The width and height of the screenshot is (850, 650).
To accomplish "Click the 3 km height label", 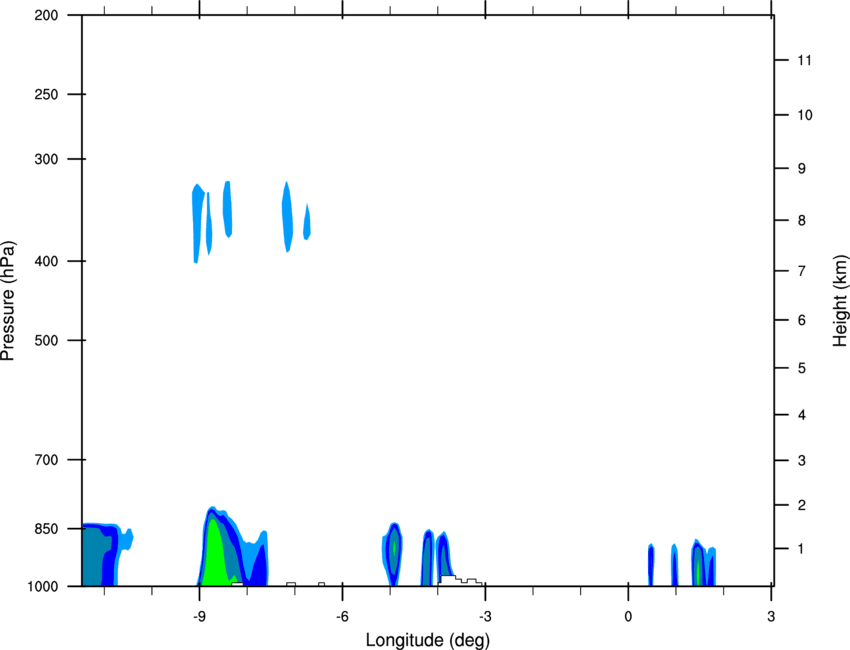I will pos(802,461).
